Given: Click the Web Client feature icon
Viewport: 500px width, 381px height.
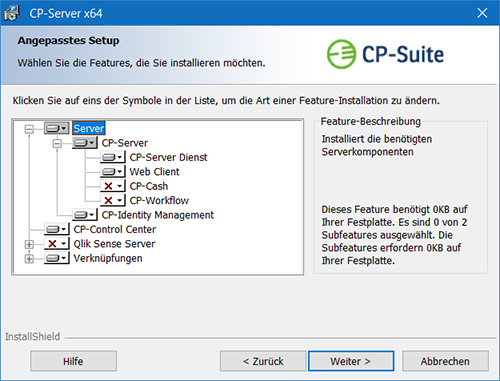Looking at the screenshot, I should pos(113,172).
